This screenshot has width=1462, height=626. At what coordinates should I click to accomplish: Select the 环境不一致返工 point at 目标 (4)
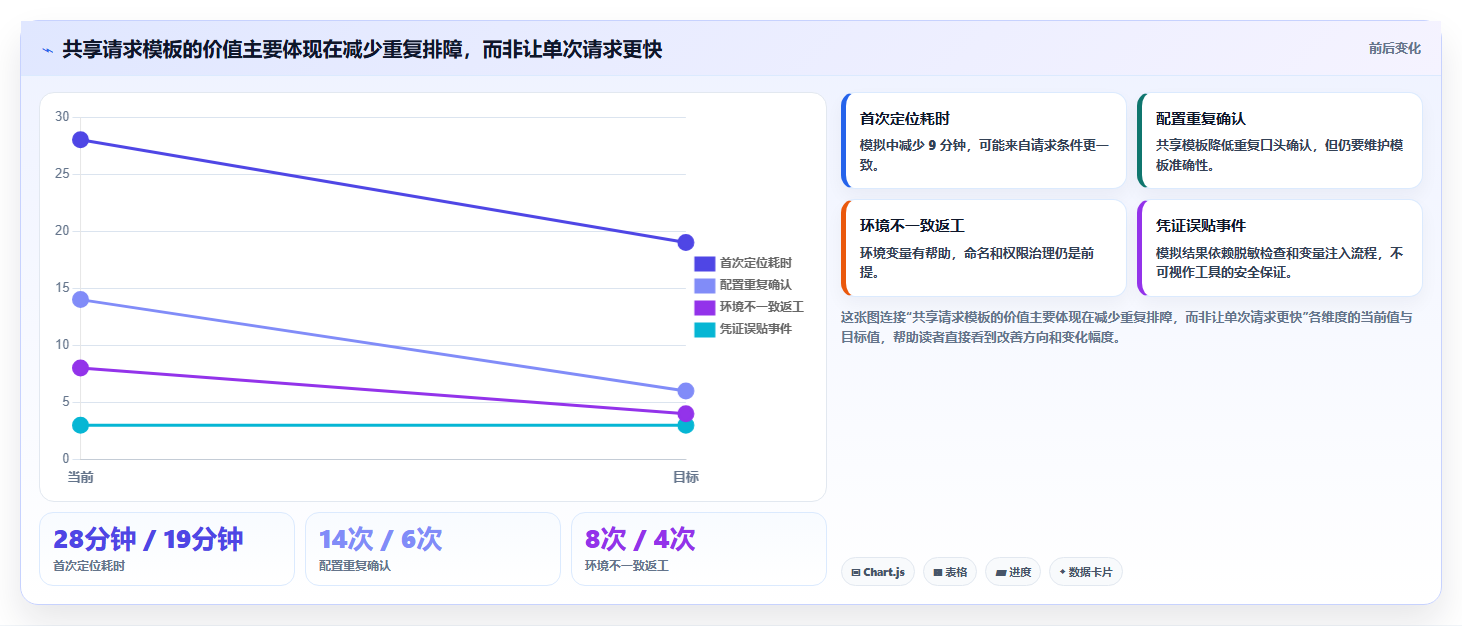click(686, 414)
